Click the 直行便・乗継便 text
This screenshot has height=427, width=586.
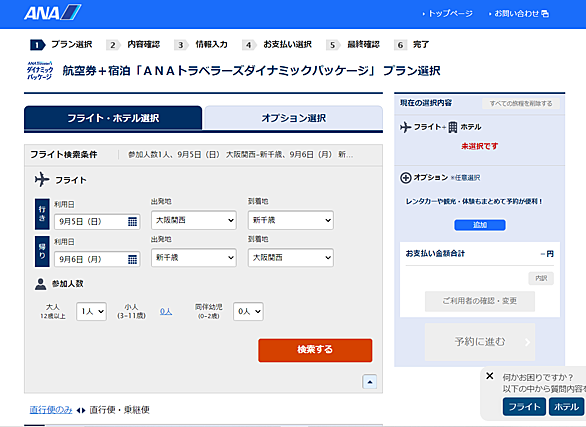pos(120,410)
